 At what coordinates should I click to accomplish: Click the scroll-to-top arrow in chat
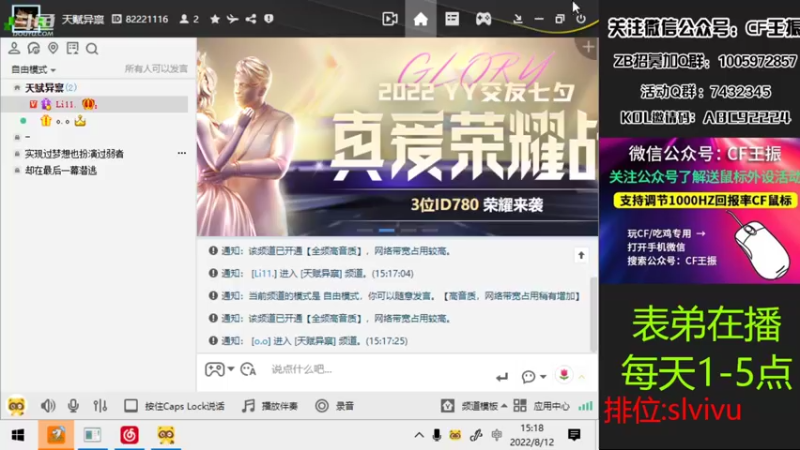(x=581, y=255)
